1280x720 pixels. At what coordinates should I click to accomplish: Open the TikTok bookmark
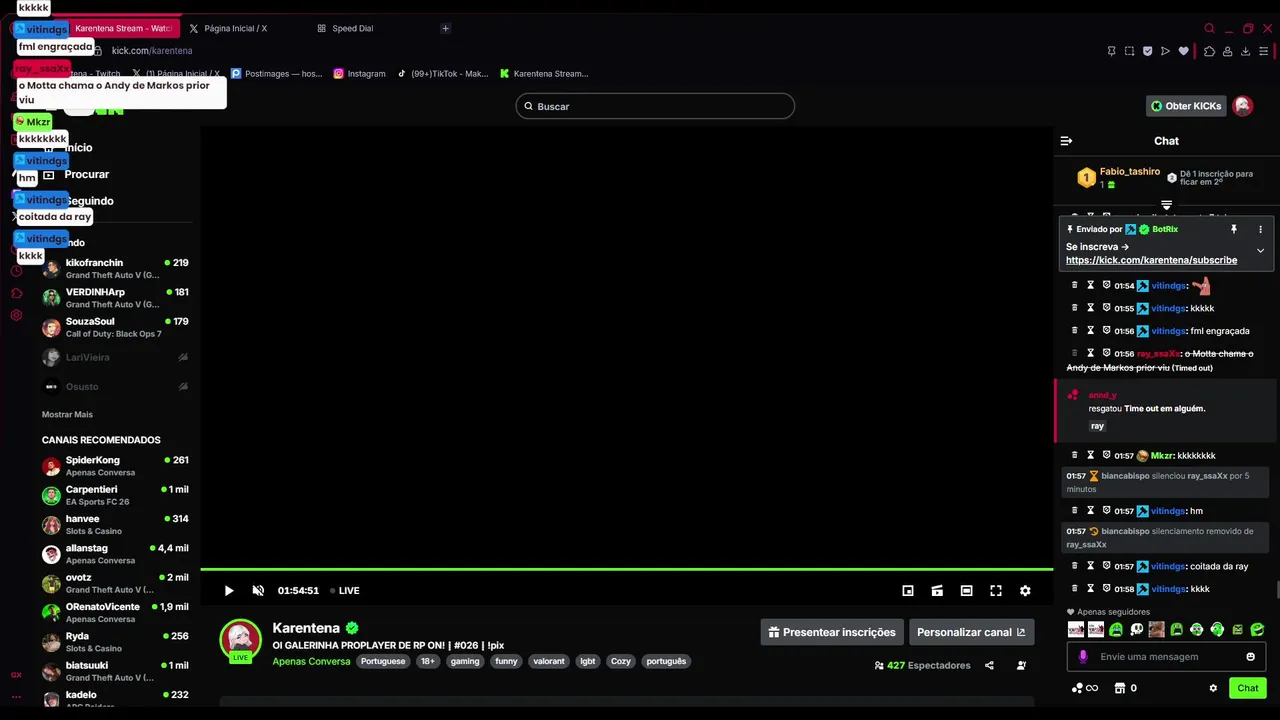click(x=442, y=73)
